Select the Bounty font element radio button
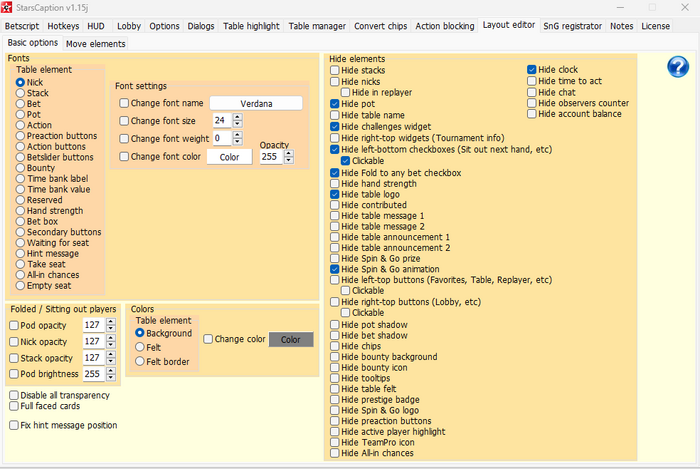 (x=20, y=168)
